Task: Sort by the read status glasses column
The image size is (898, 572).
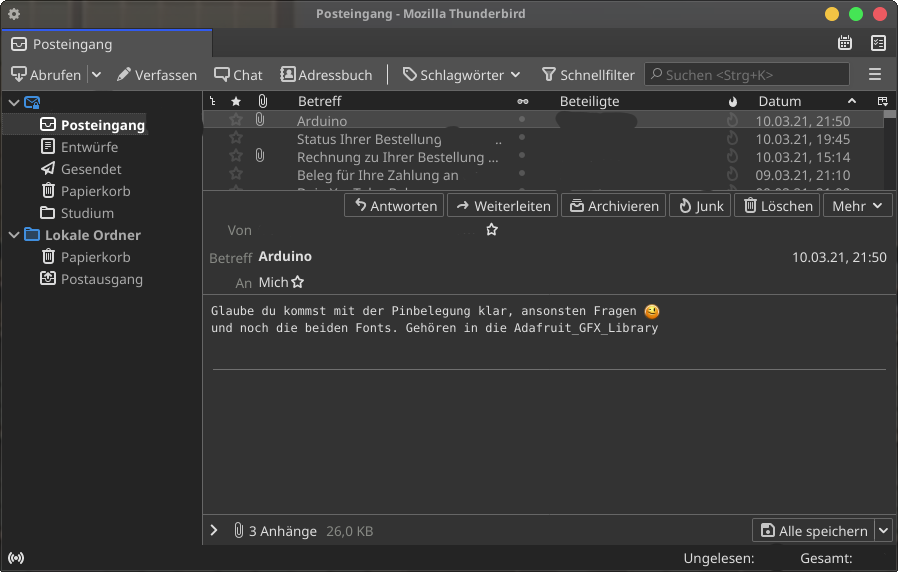Action: [522, 101]
